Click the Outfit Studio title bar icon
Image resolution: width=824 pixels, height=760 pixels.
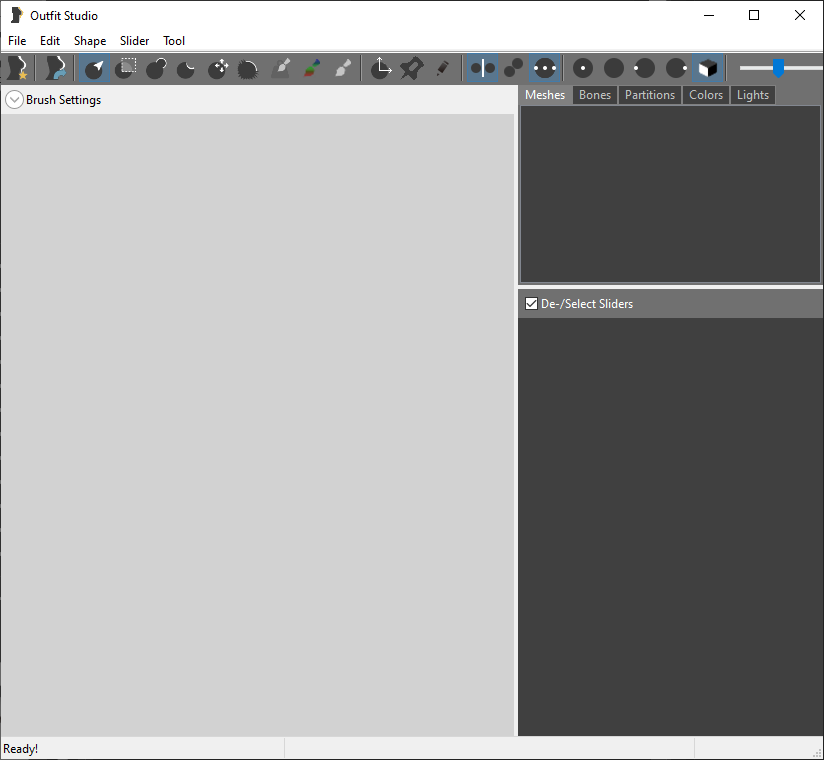[x=17, y=15]
